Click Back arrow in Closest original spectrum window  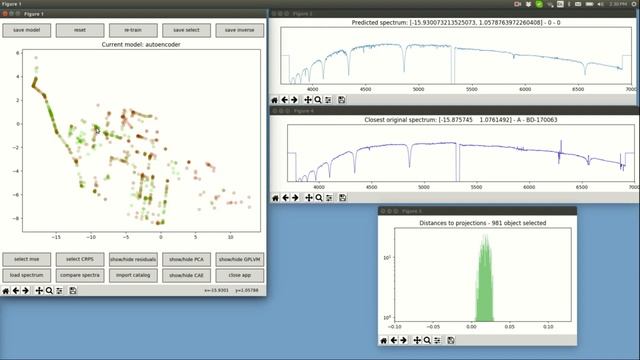(x=285, y=198)
